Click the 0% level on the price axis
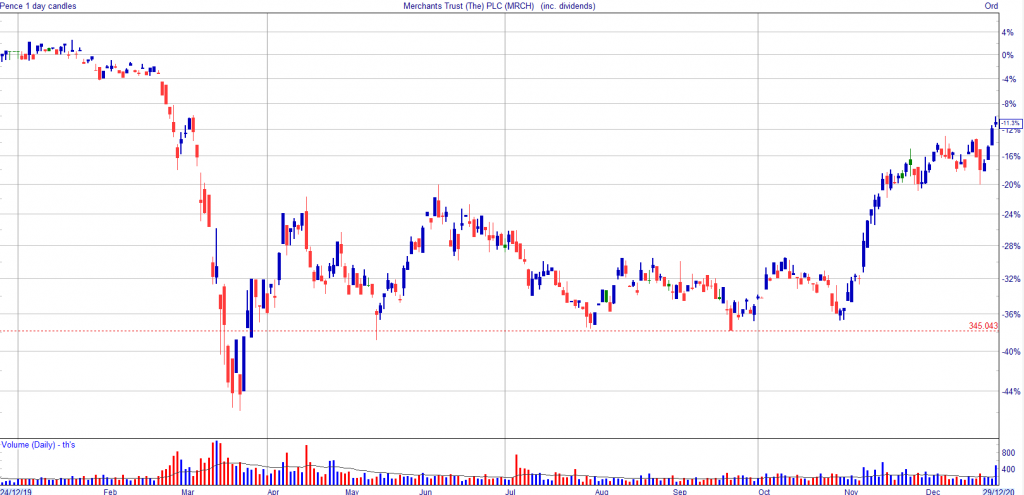Image resolution: width=1024 pixels, height=495 pixels. coord(1007,55)
